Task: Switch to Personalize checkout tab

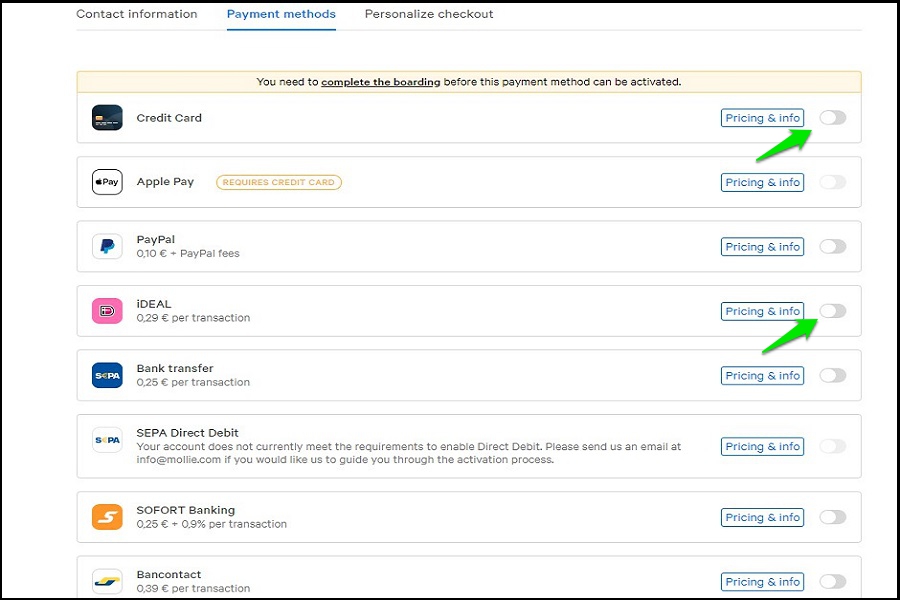Action: click(429, 14)
